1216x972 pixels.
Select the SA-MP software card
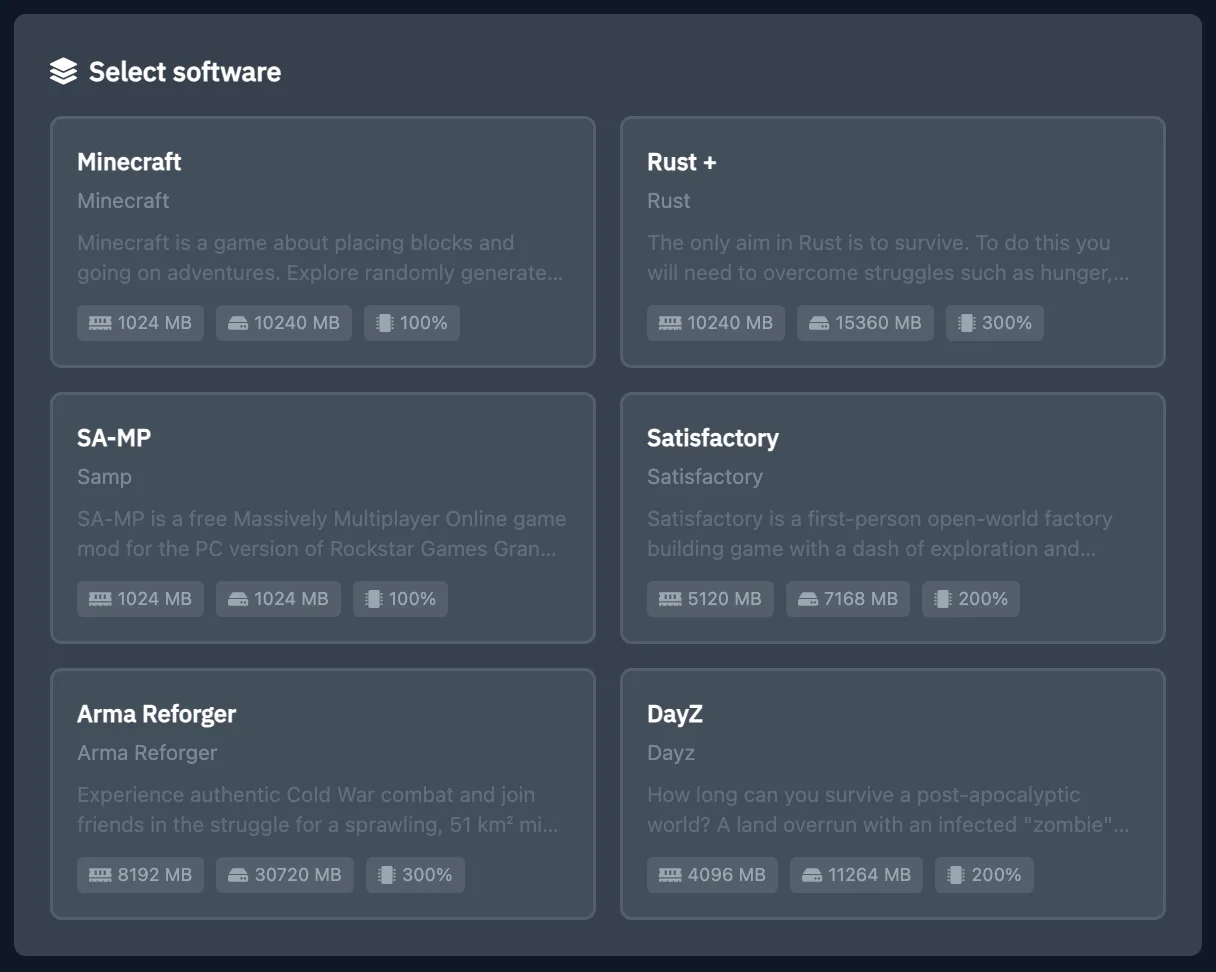tap(323, 518)
